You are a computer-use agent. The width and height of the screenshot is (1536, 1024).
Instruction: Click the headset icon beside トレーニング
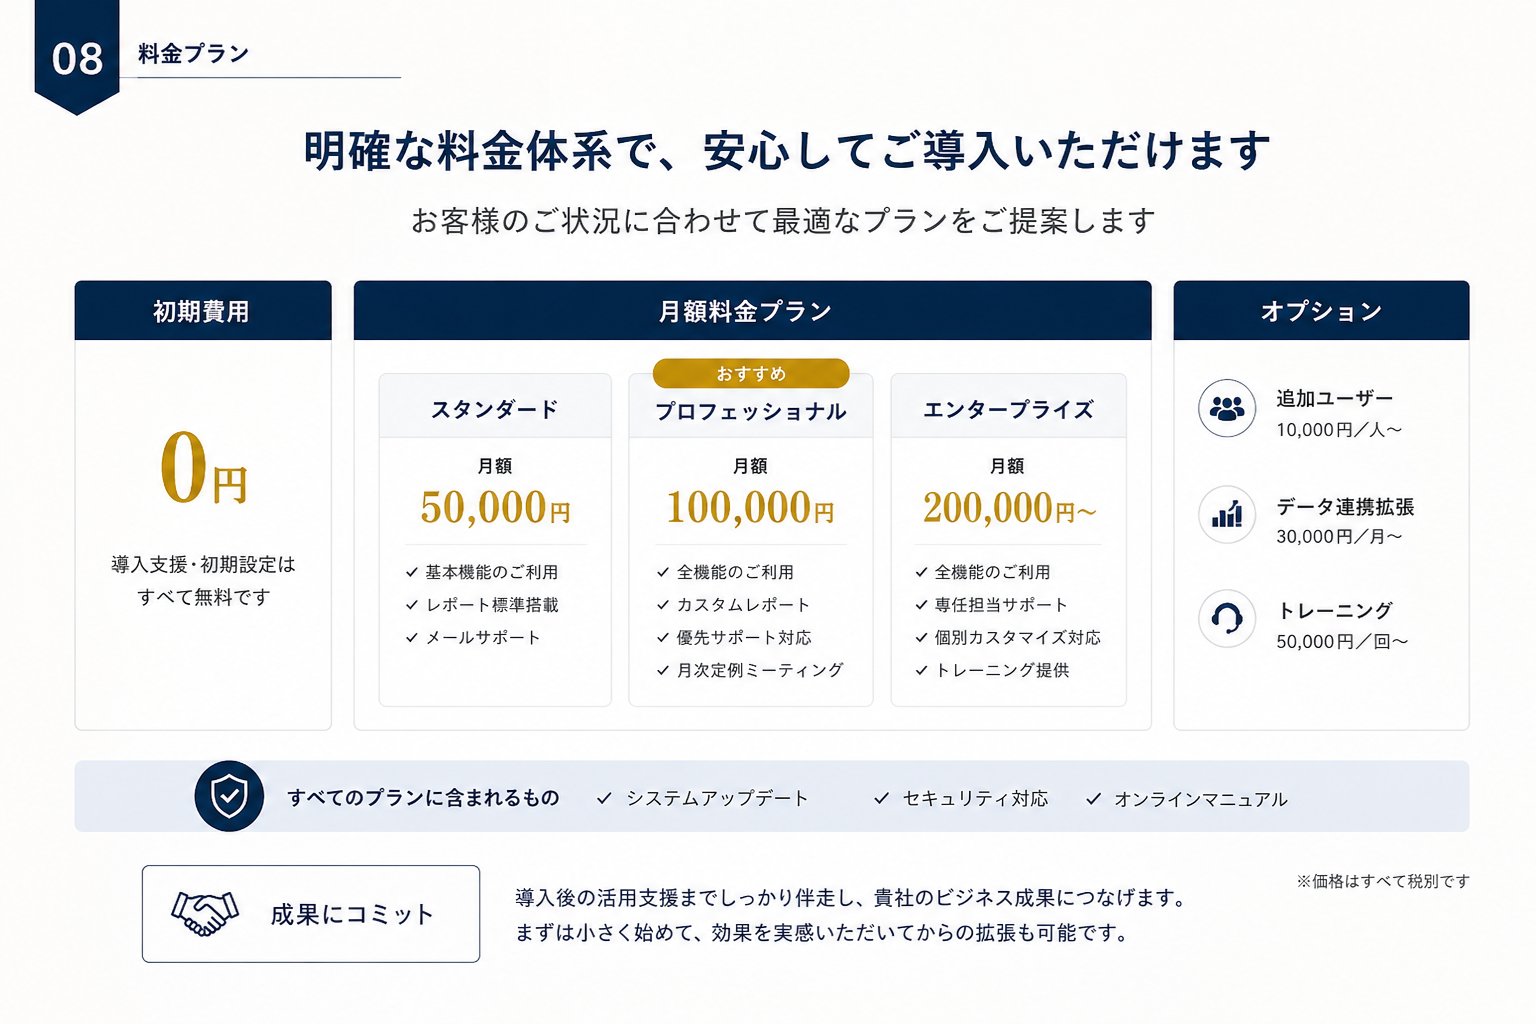coord(1226,619)
